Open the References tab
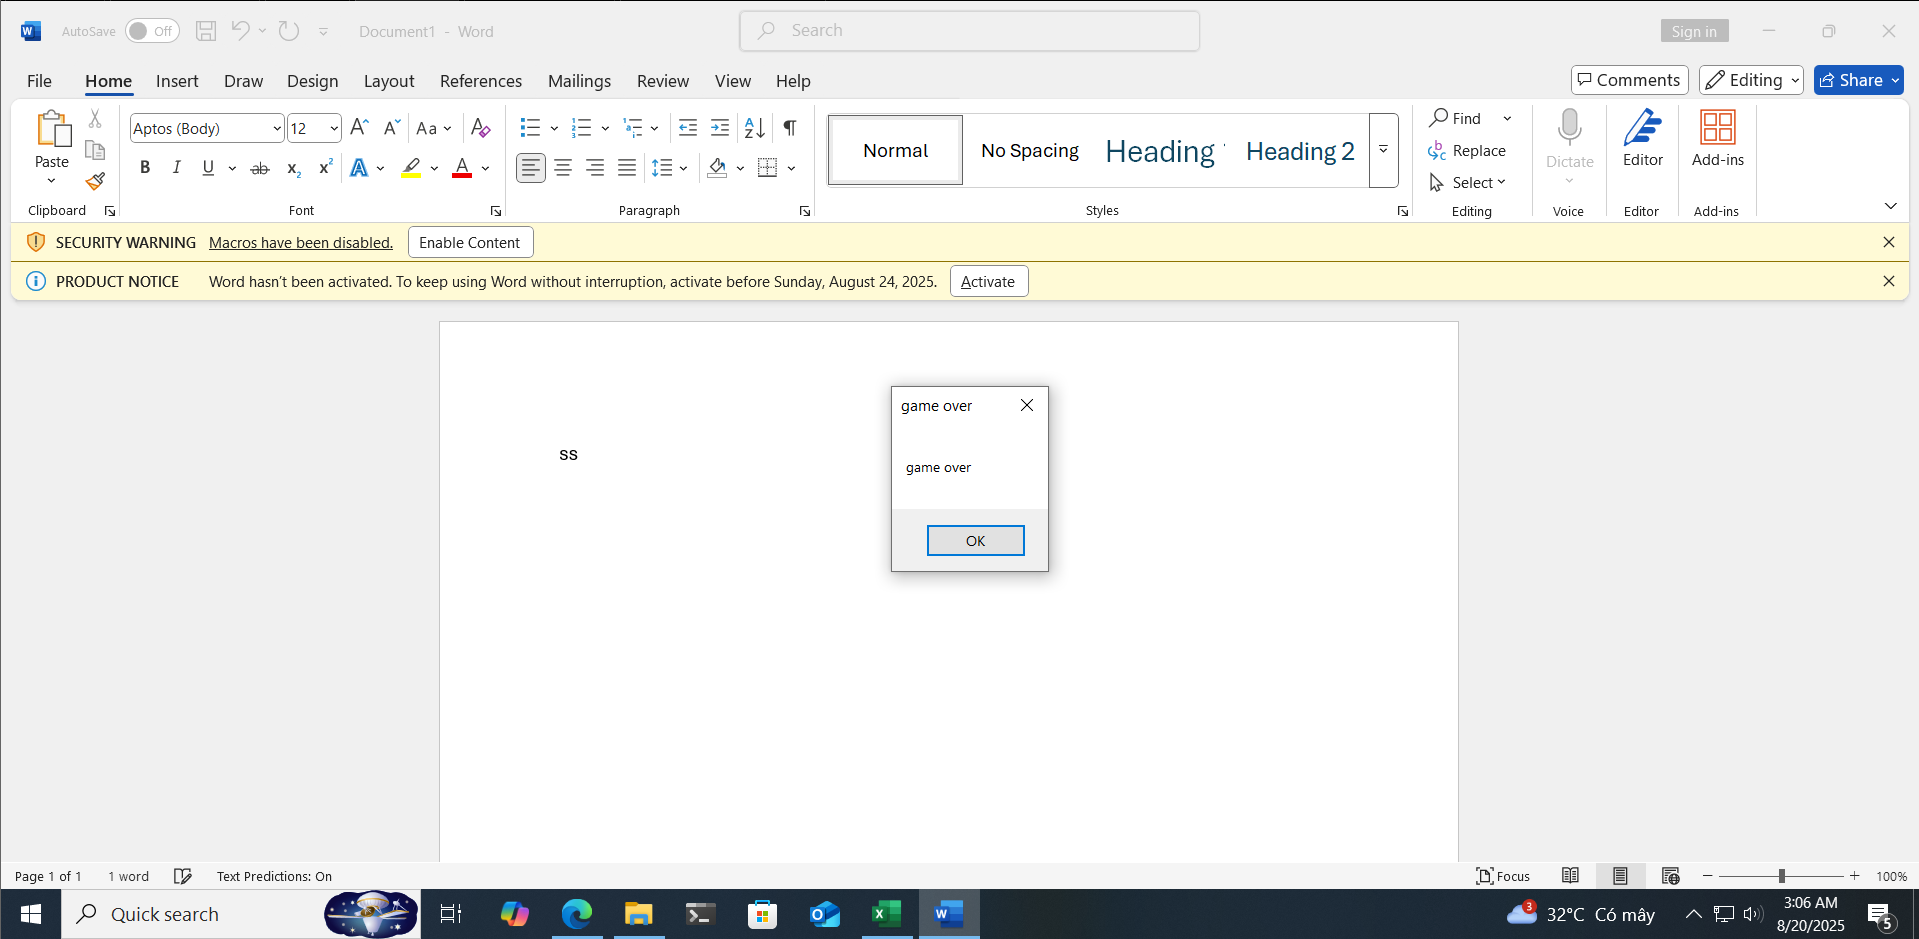Viewport: 1919px width, 939px height. pos(481,81)
